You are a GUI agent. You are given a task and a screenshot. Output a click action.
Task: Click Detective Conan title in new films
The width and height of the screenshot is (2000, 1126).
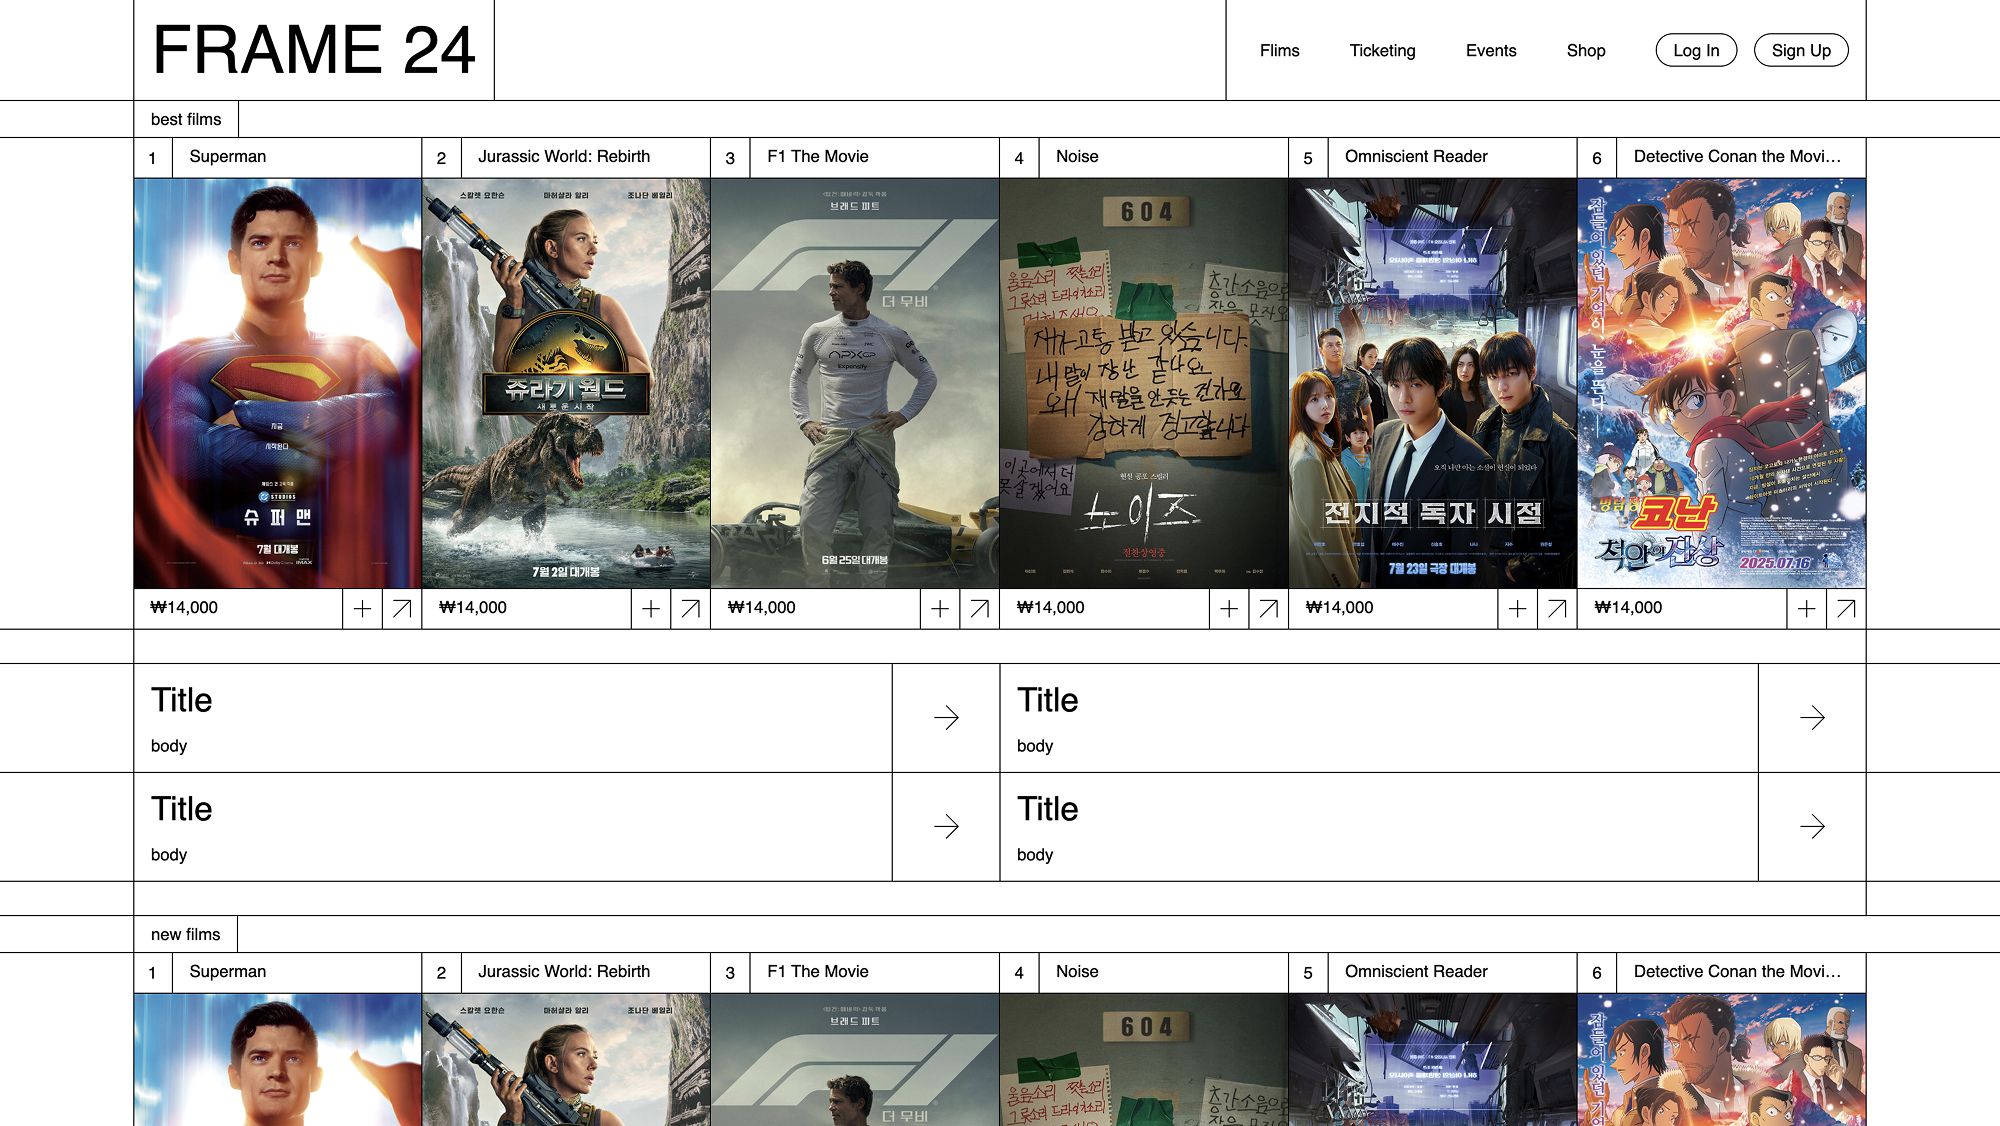coord(1737,972)
